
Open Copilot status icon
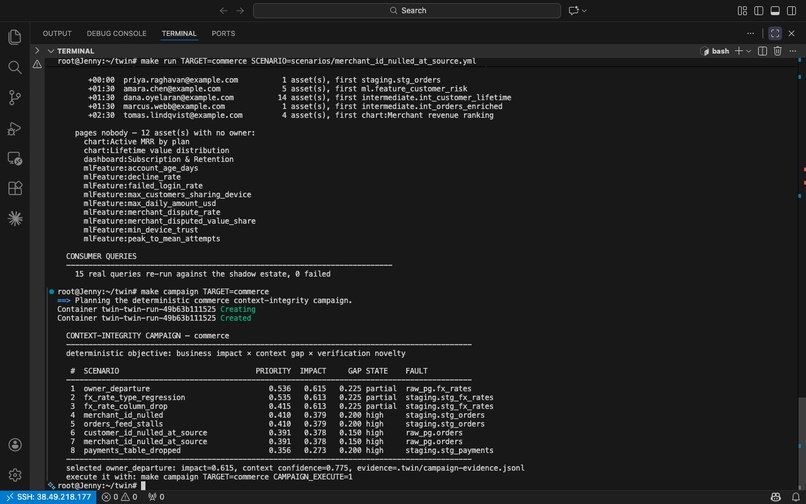776,497
